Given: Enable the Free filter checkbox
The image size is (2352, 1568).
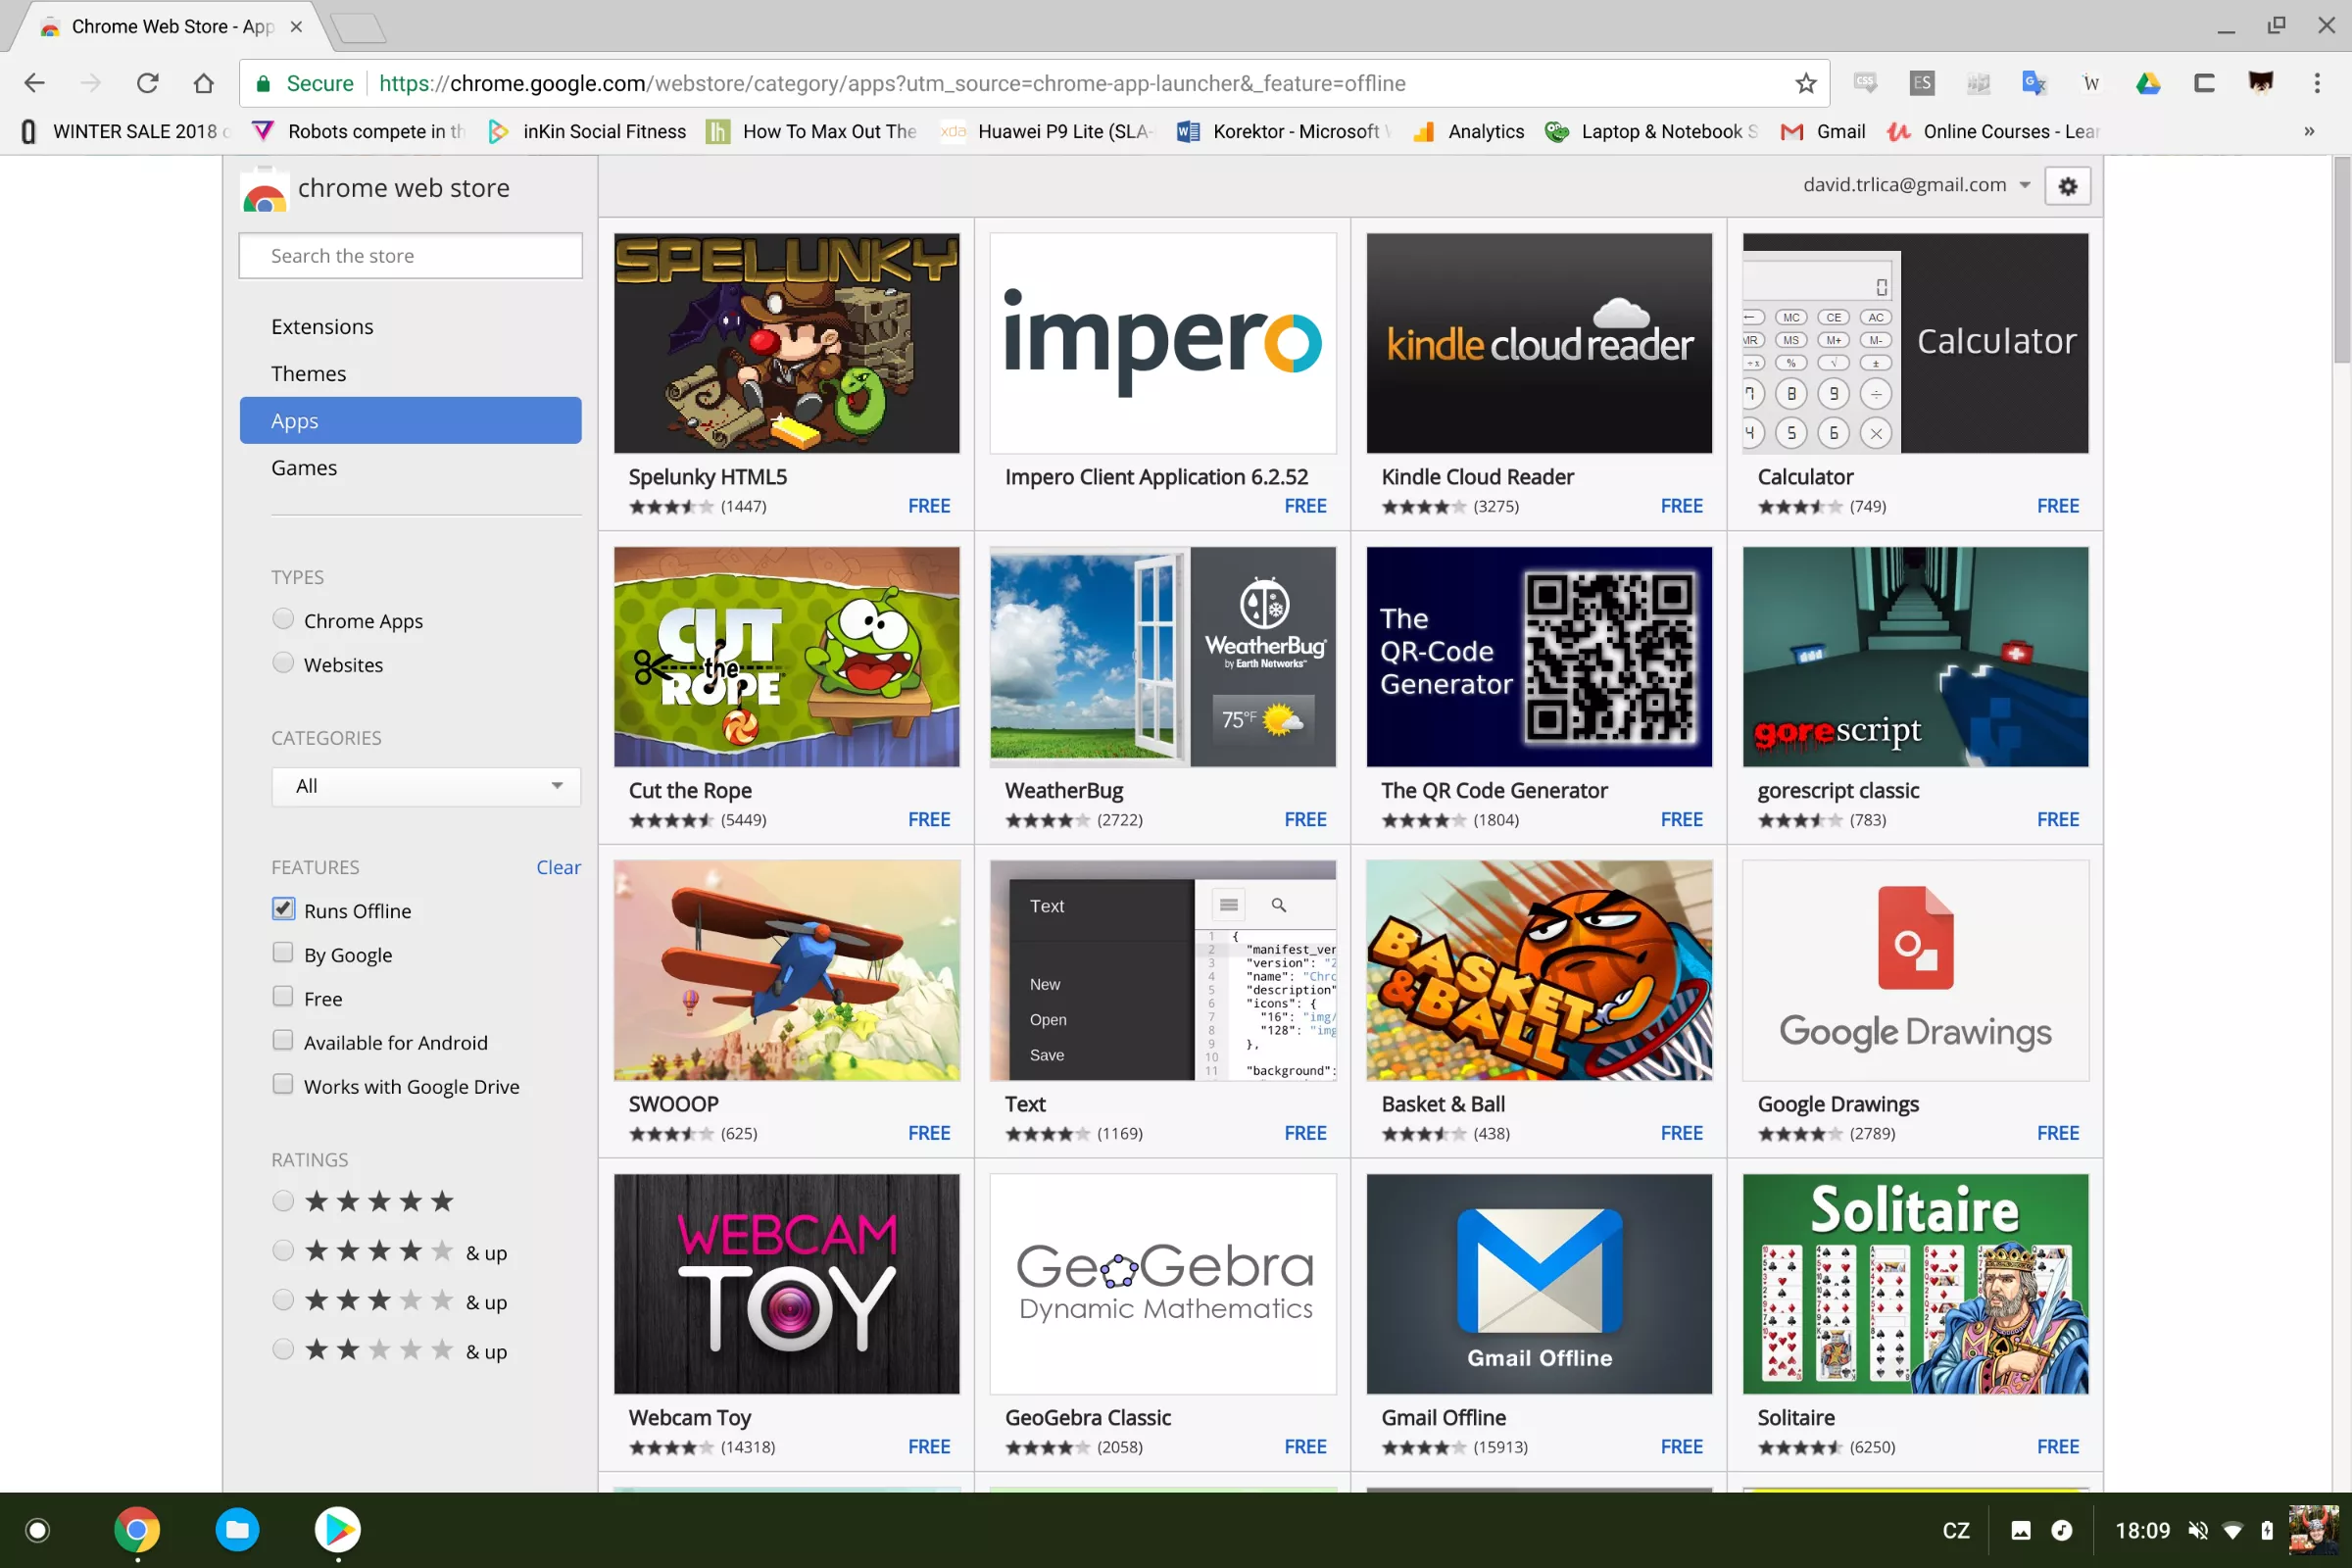Looking at the screenshot, I should tap(283, 997).
